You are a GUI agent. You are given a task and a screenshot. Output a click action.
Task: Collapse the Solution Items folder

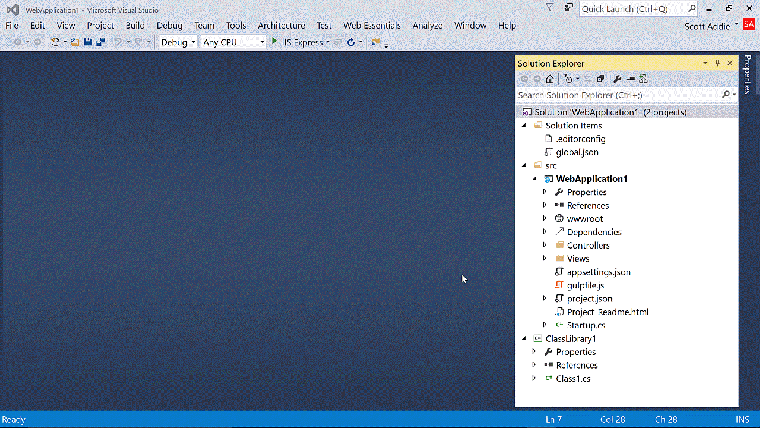(524, 125)
